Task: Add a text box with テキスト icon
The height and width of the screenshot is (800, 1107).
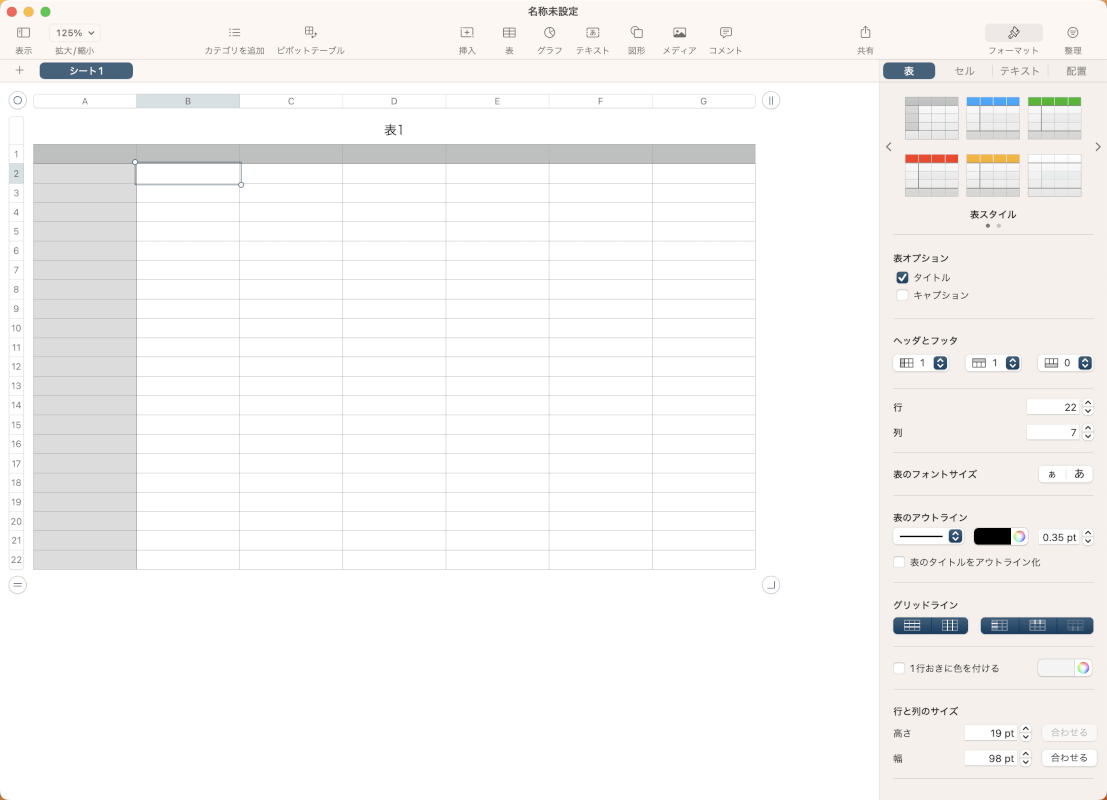Action: tap(592, 33)
